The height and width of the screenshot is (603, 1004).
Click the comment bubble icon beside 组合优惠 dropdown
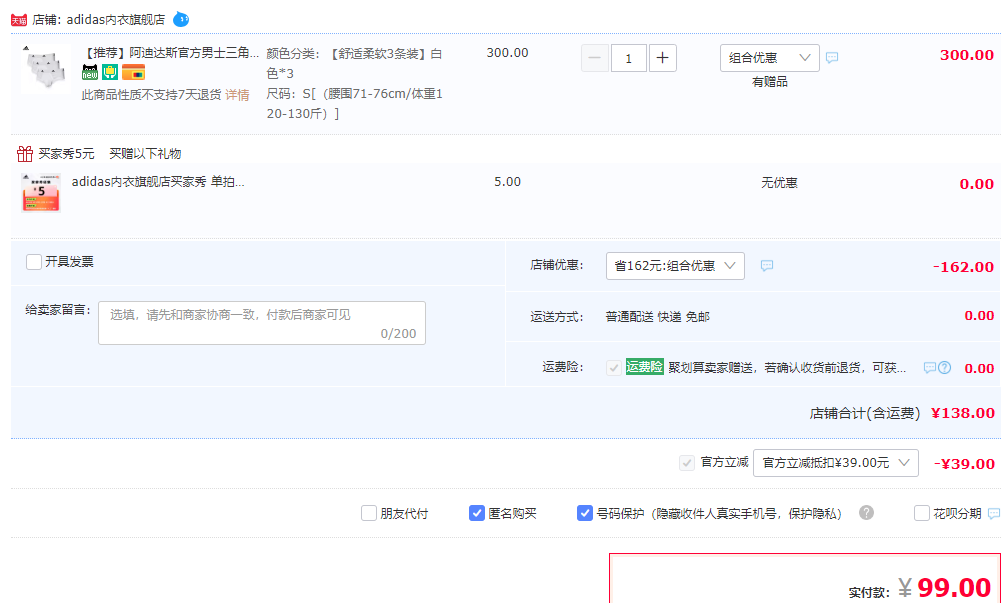(832, 58)
